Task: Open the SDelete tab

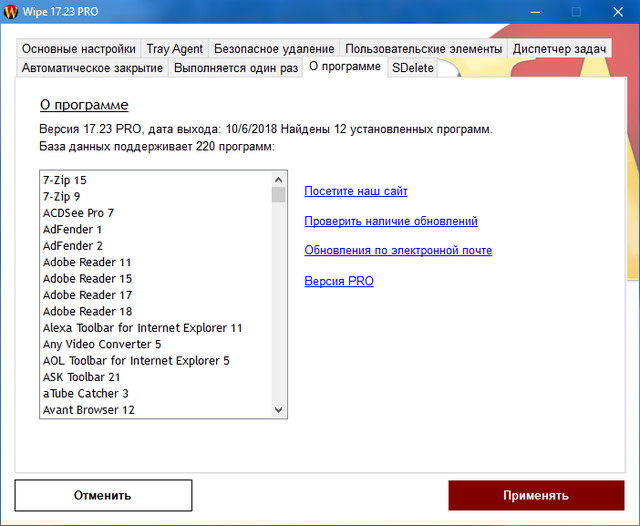Action: pos(413,67)
